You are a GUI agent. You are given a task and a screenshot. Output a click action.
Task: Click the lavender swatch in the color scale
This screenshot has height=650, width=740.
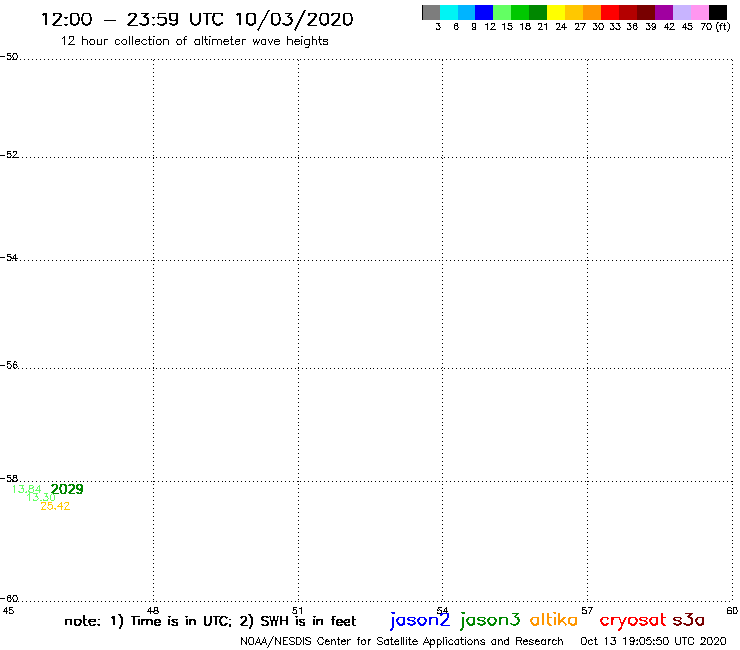point(681,12)
